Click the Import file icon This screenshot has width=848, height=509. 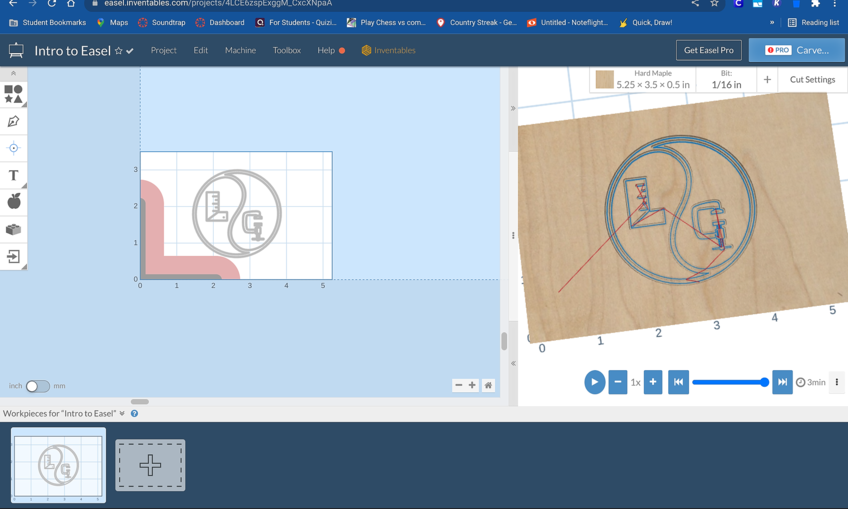click(13, 256)
